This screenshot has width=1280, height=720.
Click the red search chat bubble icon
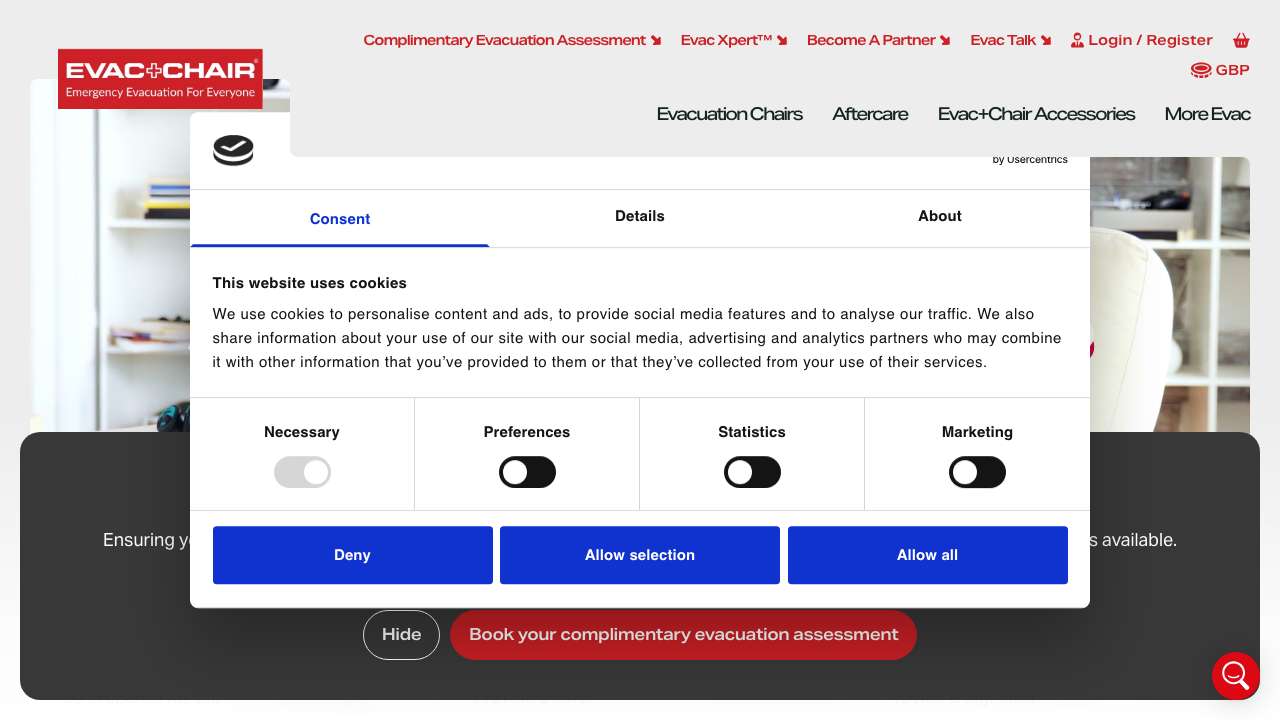pyautogui.click(x=1235, y=676)
